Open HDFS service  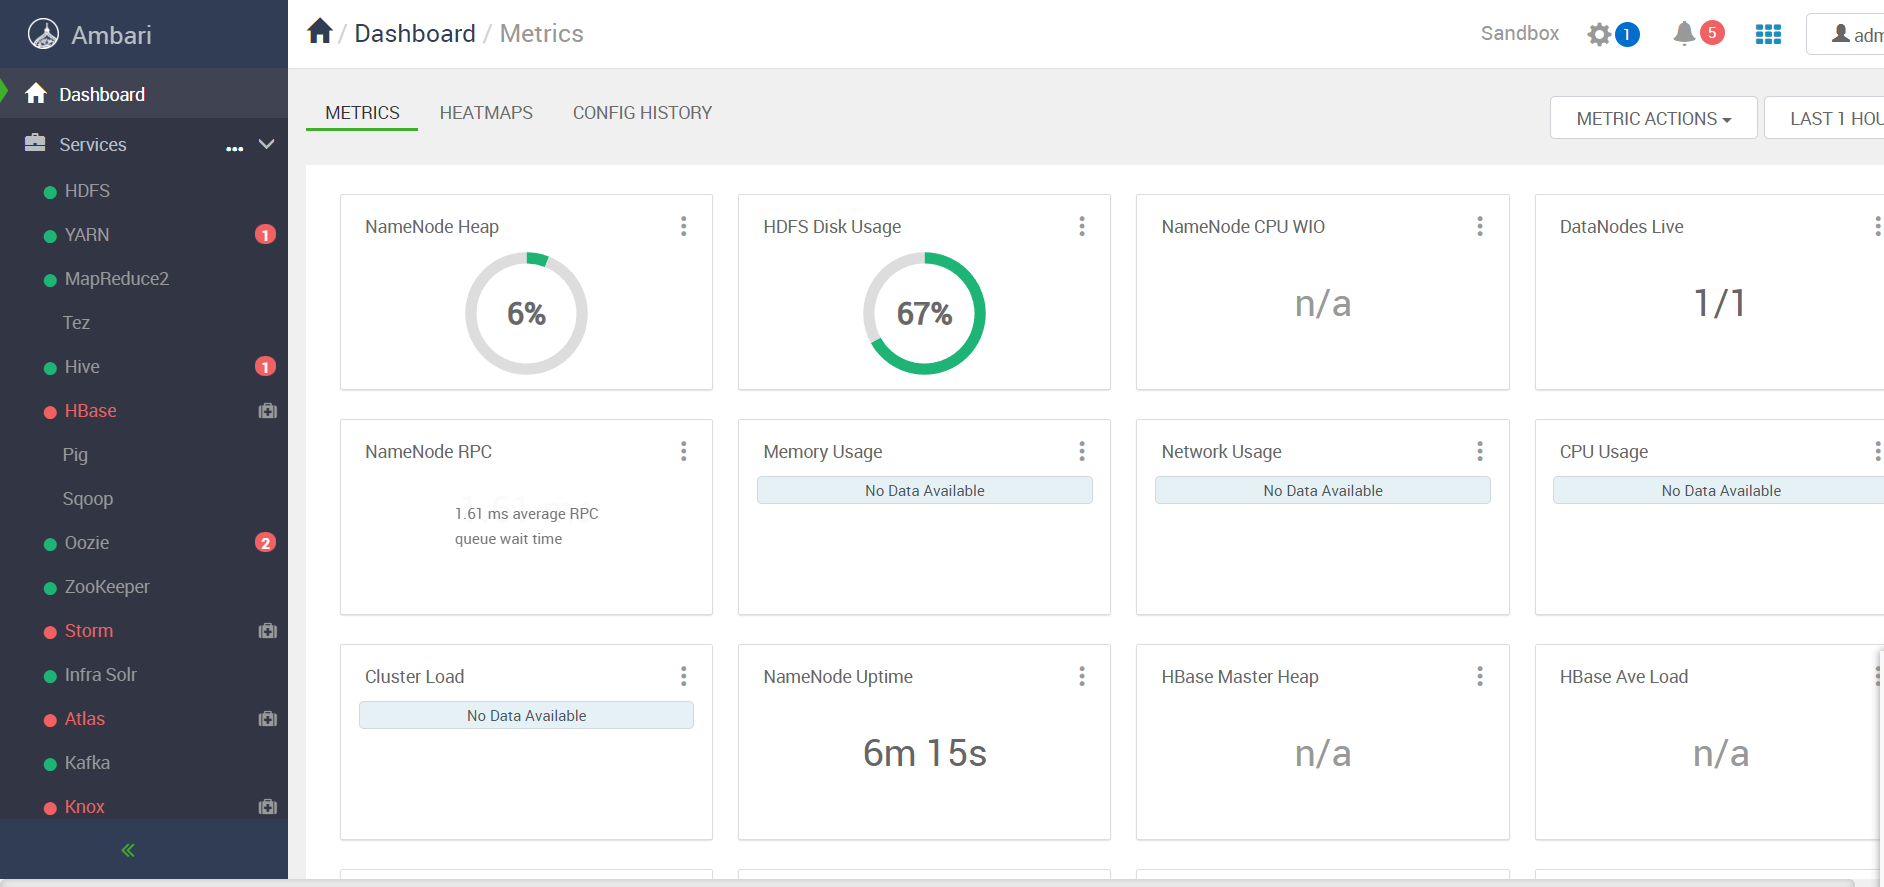pos(87,191)
